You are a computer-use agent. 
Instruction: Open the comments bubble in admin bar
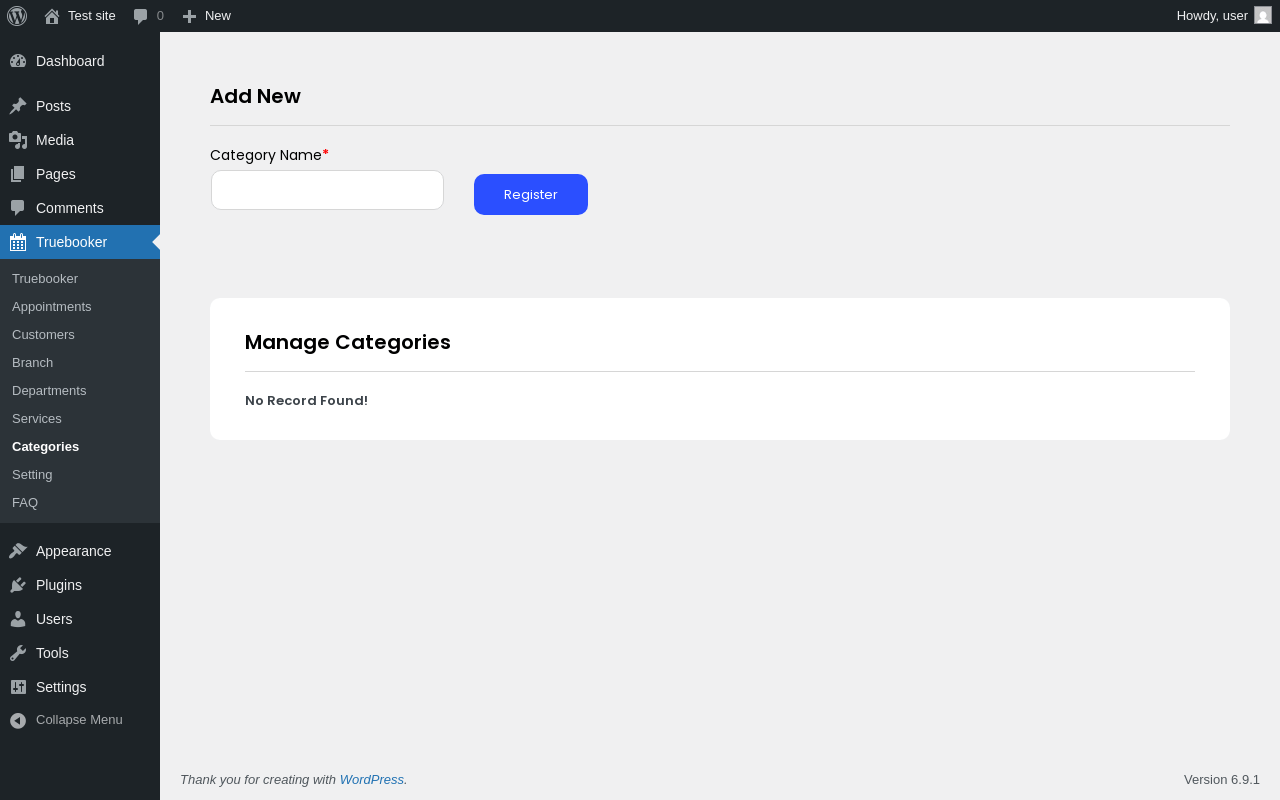click(x=141, y=16)
